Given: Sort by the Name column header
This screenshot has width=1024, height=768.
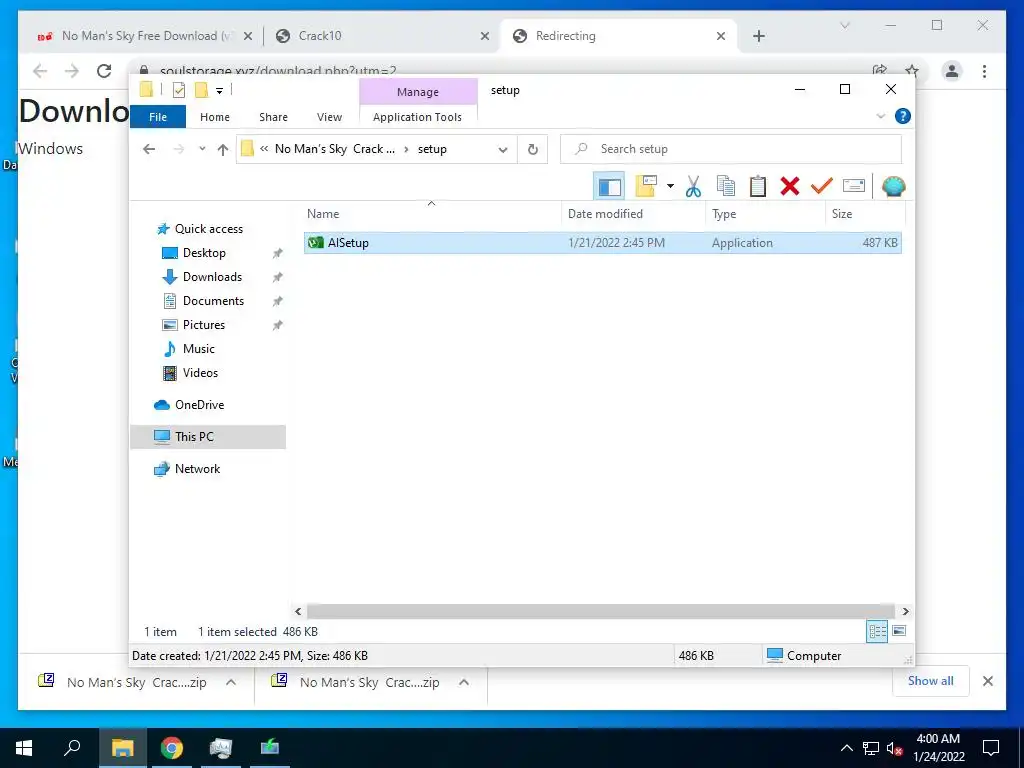Looking at the screenshot, I should click(x=323, y=214).
